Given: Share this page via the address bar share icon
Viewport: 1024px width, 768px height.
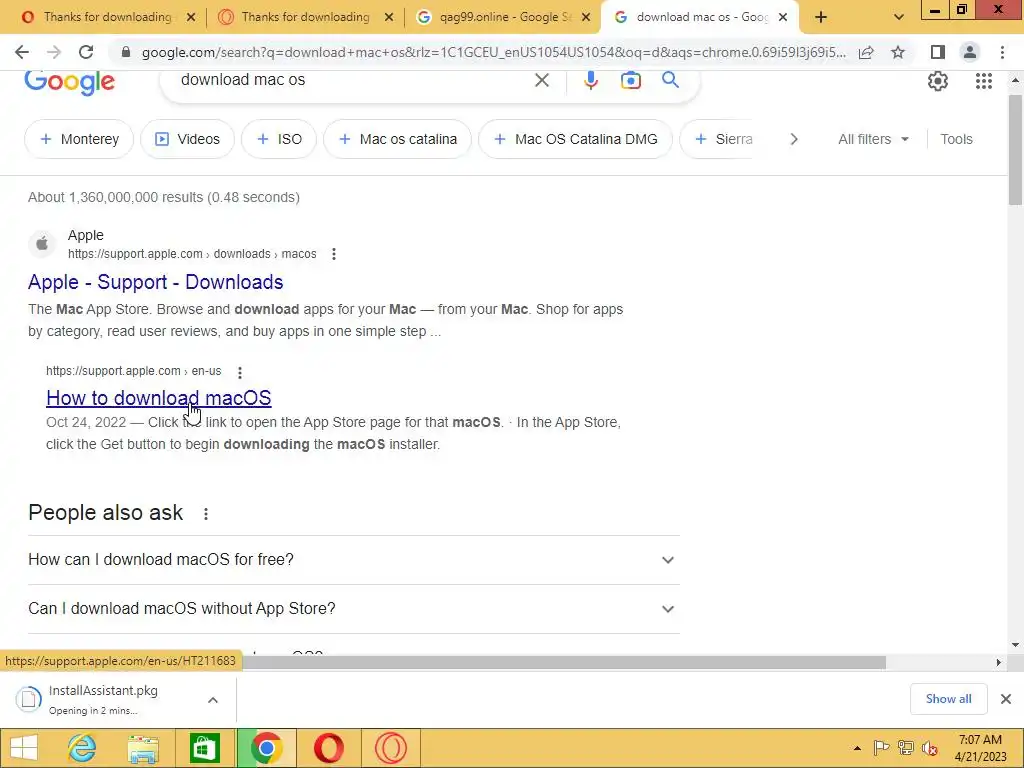Looking at the screenshot, I should 866,52.
